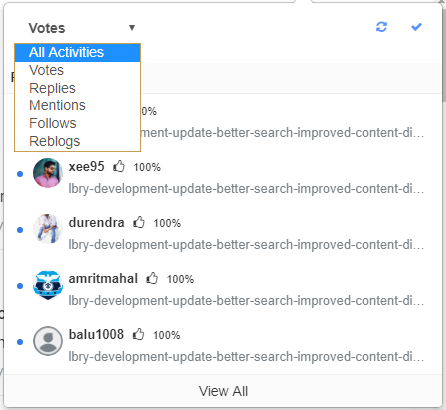Toggle unread dot beside durendra notification
The width and height of the screenshot is (446, 410).
[x=20, y=230]
